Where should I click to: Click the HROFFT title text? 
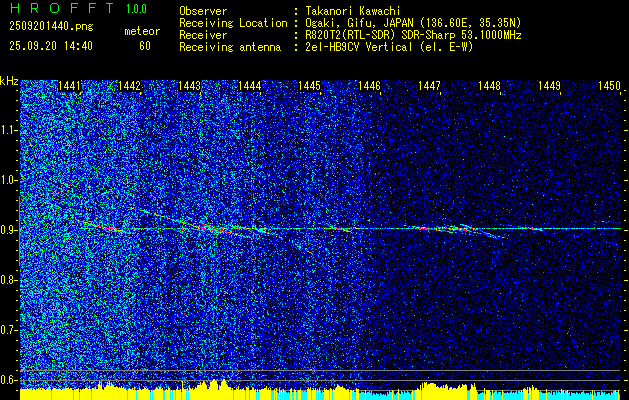click(x=62, y=8)
